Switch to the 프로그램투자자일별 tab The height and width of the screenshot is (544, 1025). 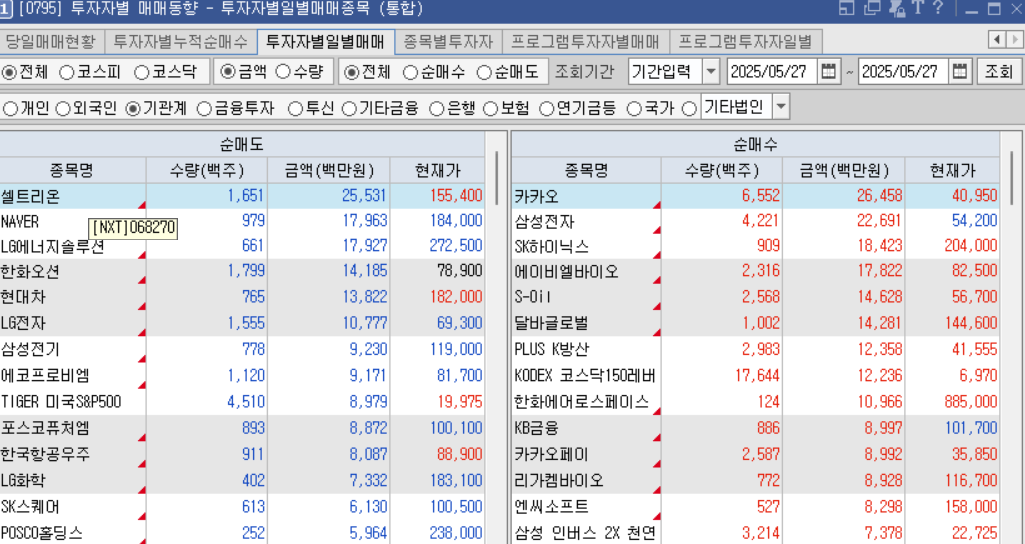745,42
